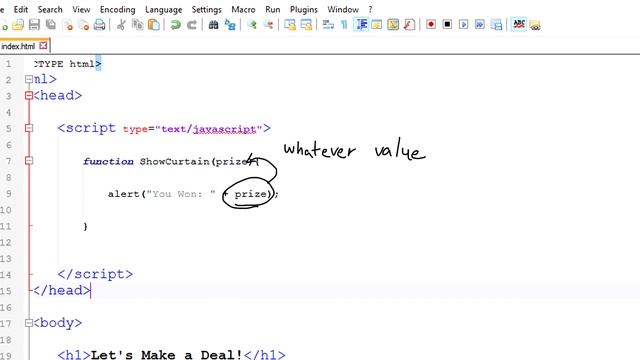Screen dimensions: 640x360
Task: Toggle synchronize horizontal scrolling icon
Action: pyautogui.click(x=306, y=25)
